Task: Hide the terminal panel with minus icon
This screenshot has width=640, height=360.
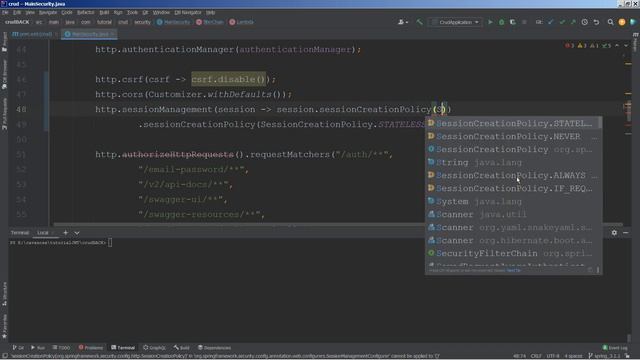Action: click(626, 233)
